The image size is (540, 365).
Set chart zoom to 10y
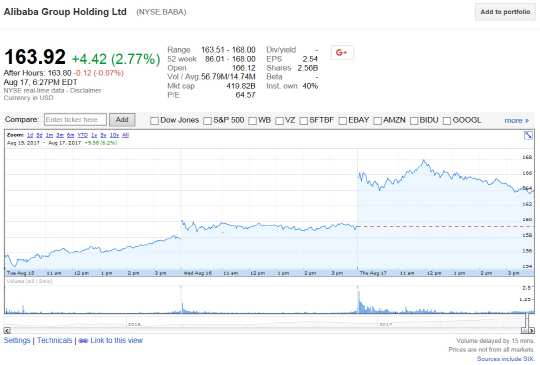click(114, 135)
